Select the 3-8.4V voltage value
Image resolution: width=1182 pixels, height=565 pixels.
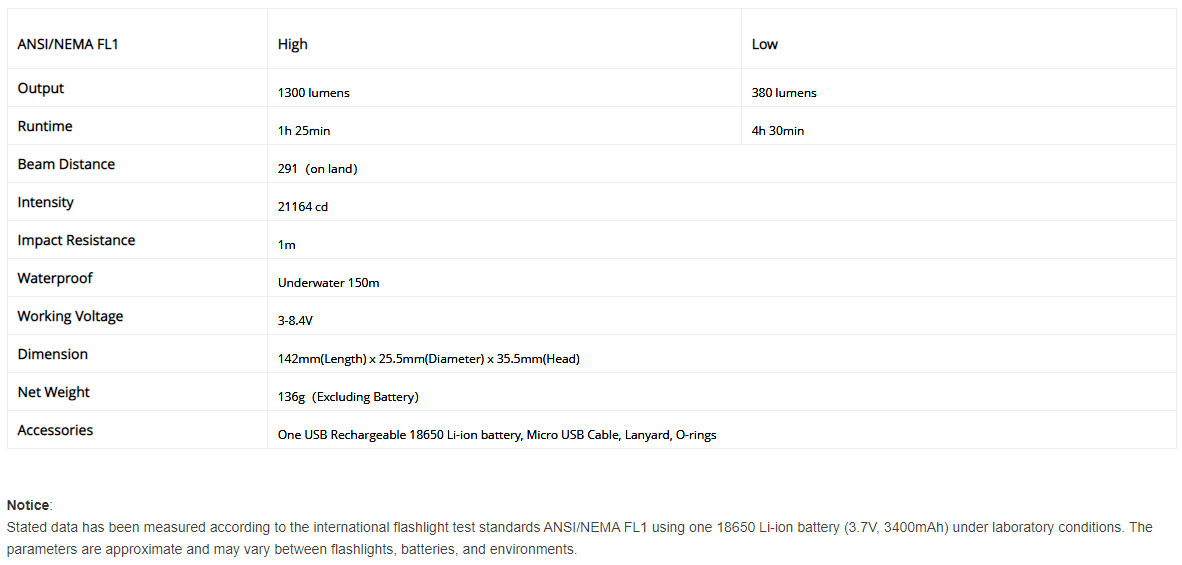(296, 321)
